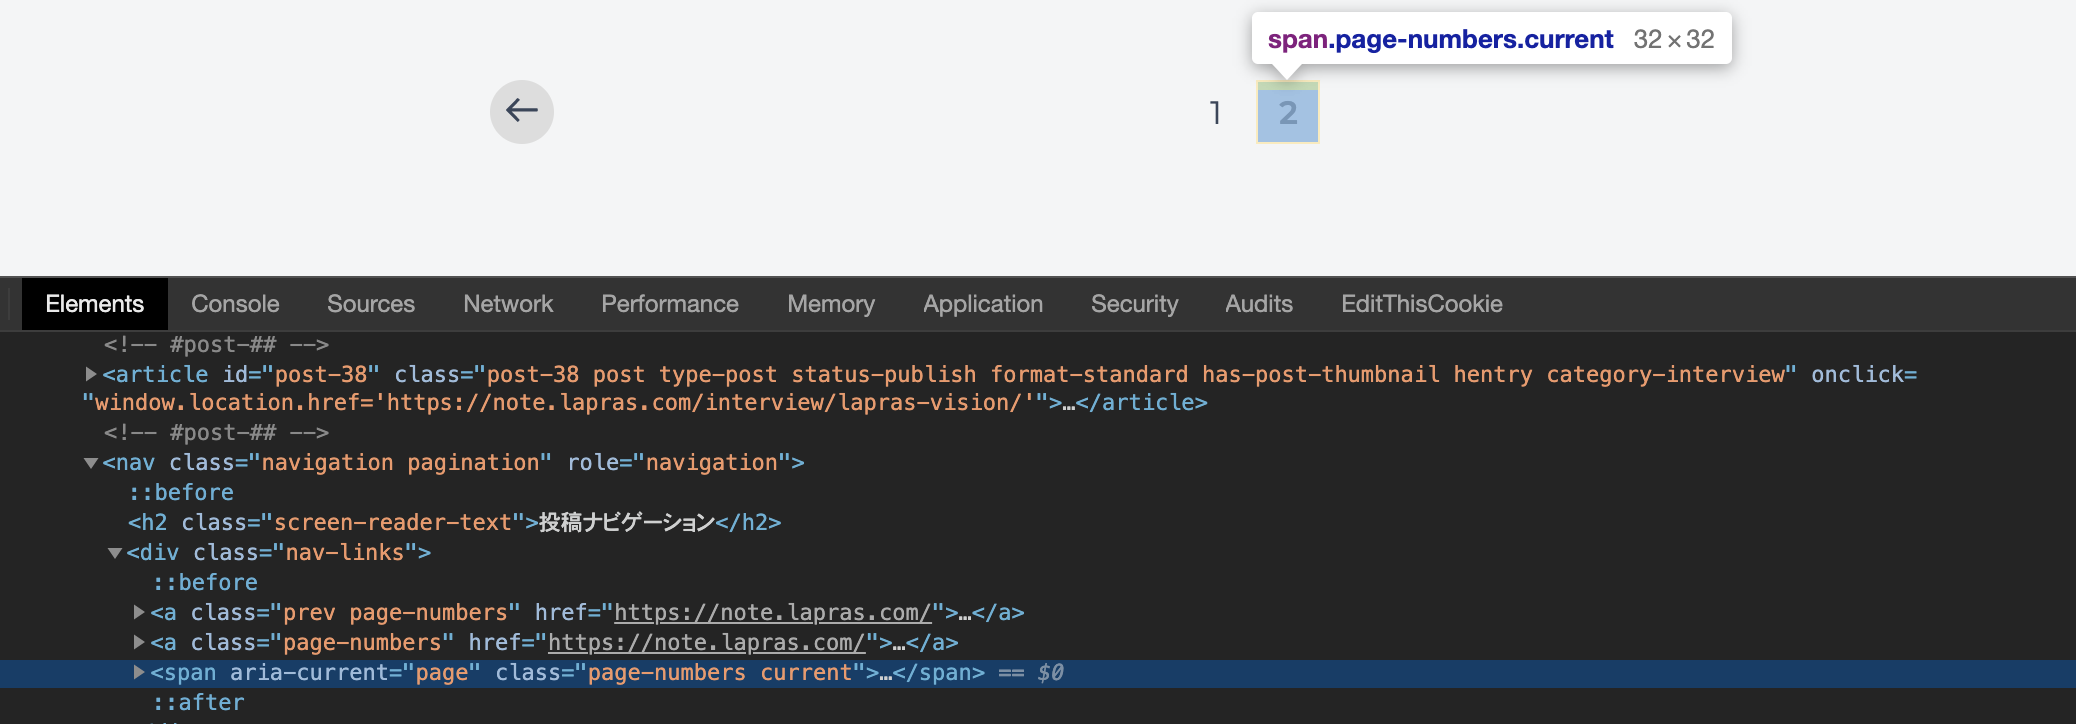Select the ::before line under nav-links div
The image size is (2076, 724).
tap(205, 582)
